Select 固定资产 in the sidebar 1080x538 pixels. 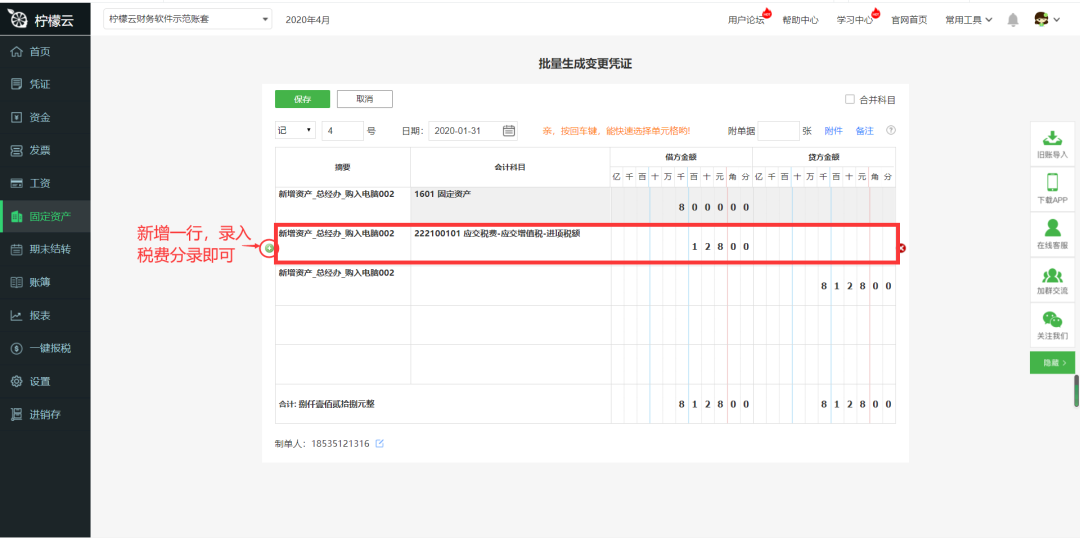45,217
